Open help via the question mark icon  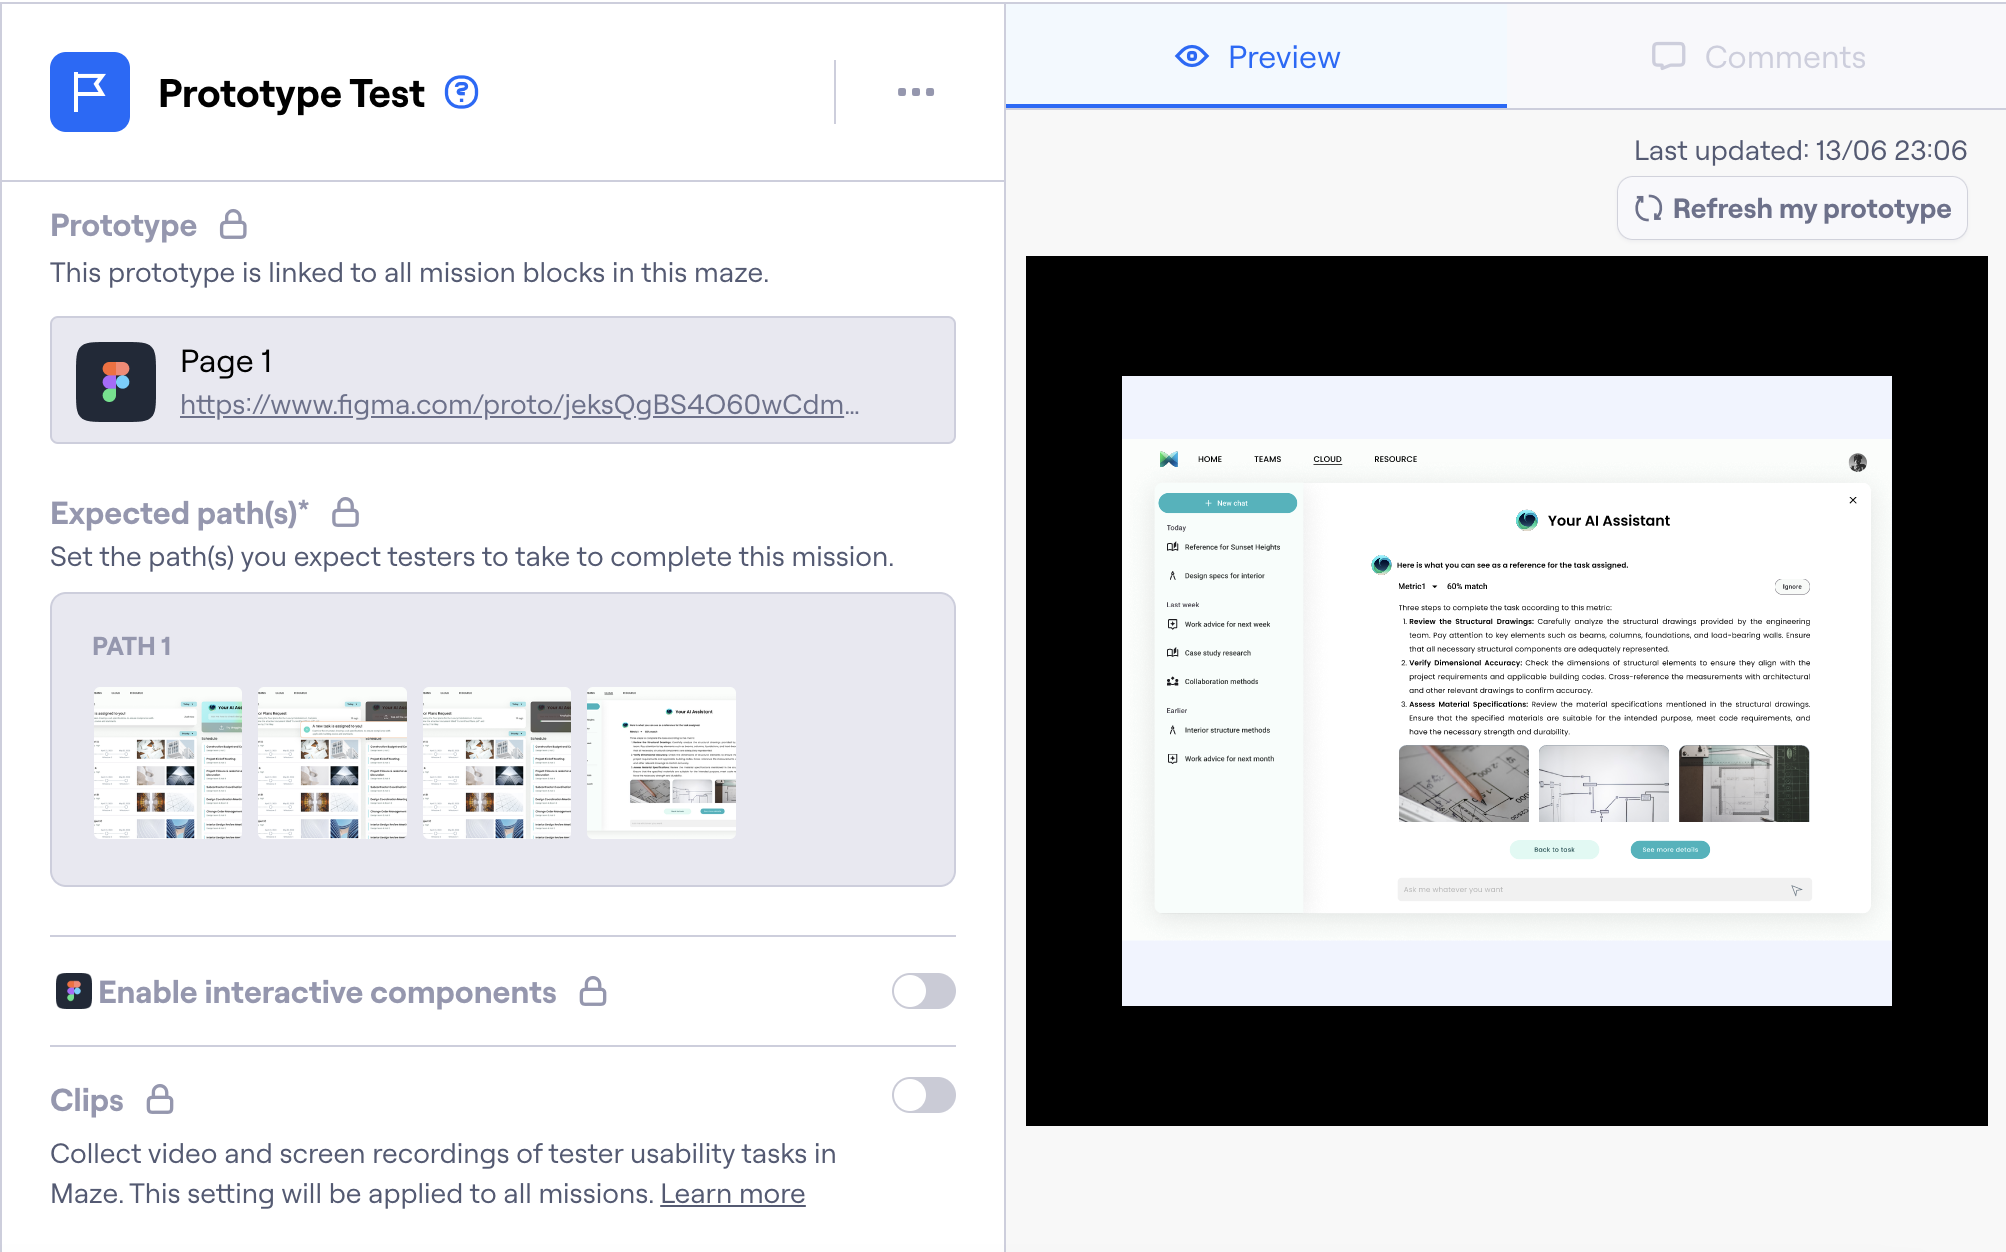tap(461, 92)
